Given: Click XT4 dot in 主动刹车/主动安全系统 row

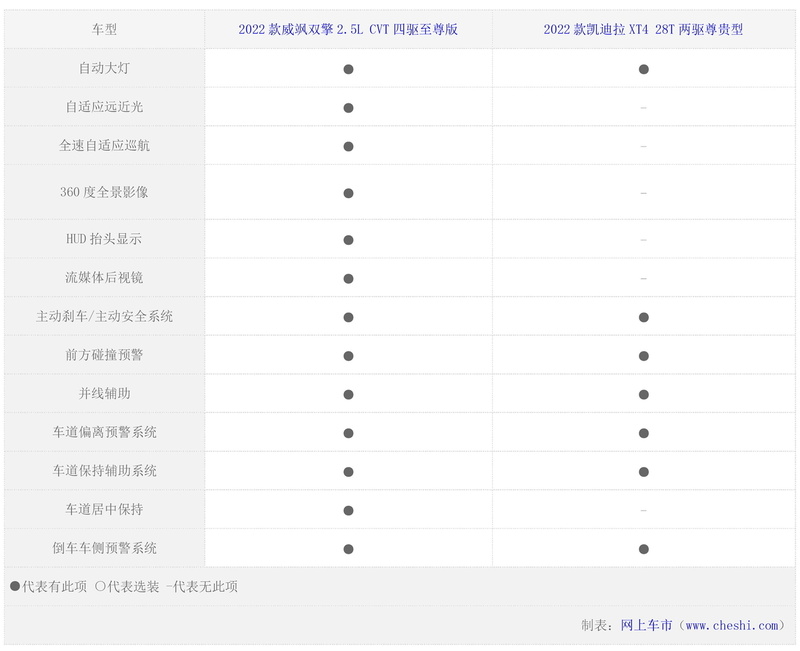Looking at the screenshot, I should point(644,317).
